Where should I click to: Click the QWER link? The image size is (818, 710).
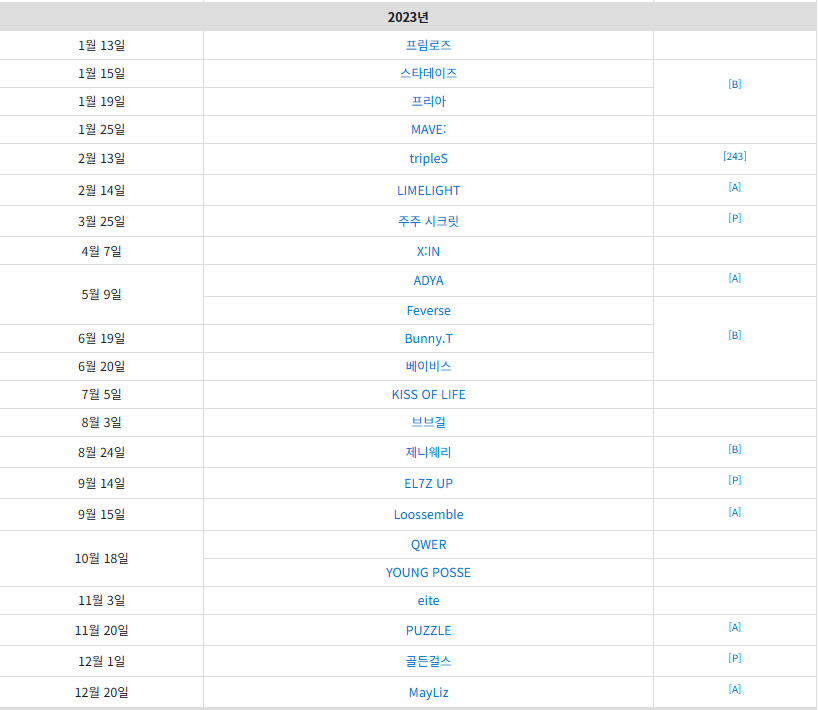428,545
